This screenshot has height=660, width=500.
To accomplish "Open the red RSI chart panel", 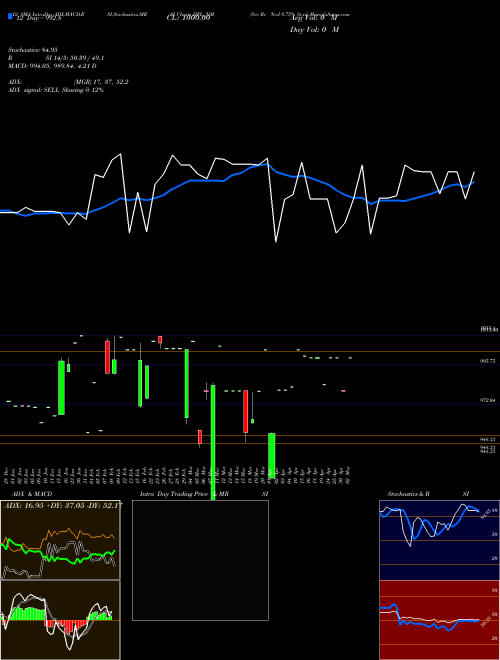I will tap(439, 620).
